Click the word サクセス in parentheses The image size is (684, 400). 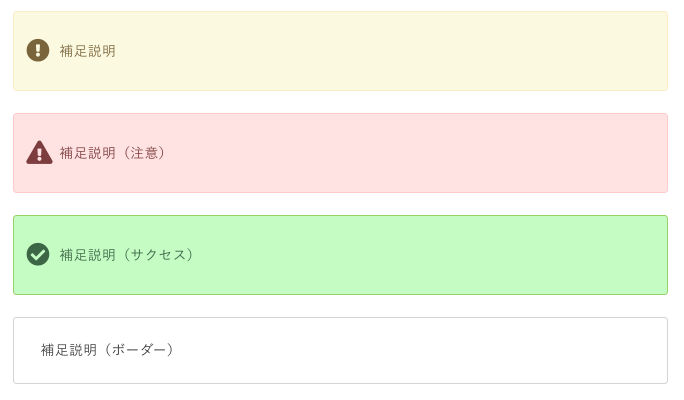pyautogui.click(x=158, y=255)
